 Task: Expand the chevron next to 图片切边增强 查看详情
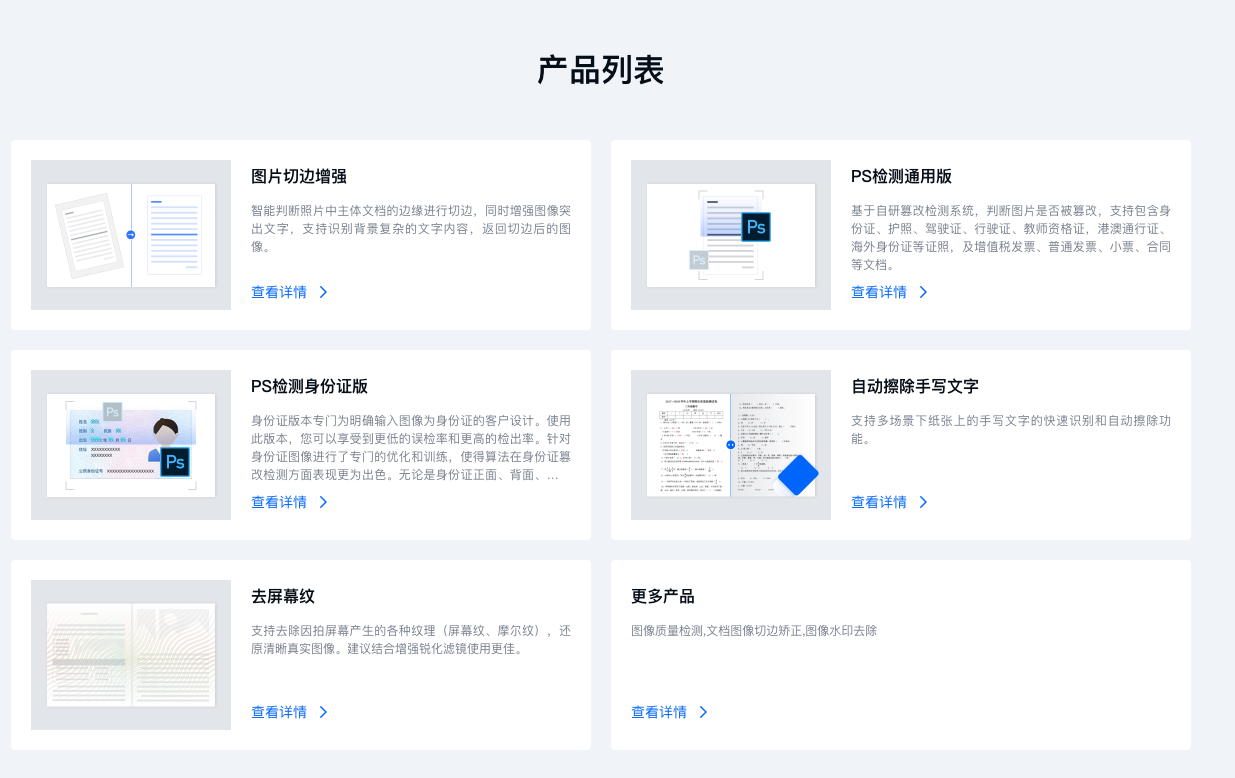click(x=322, y=292)
